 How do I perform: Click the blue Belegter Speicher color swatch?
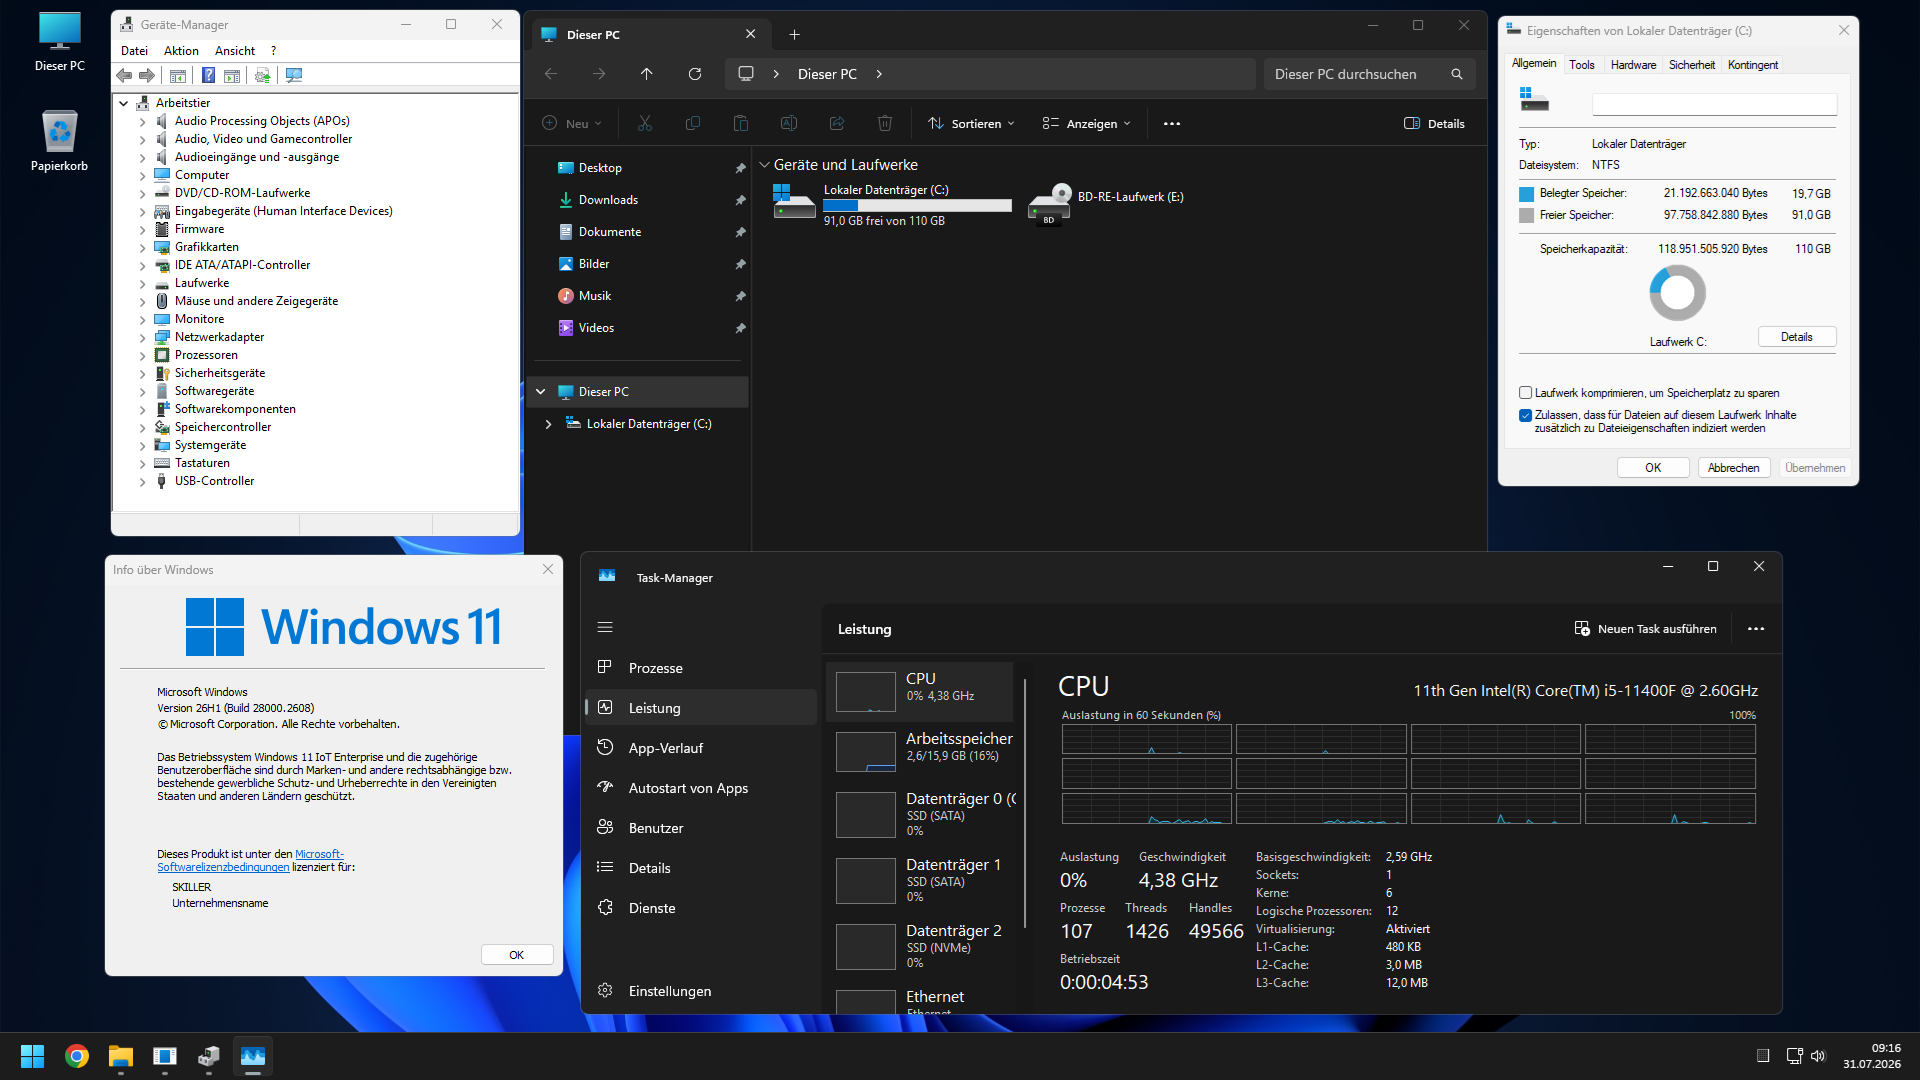click(1526, 194)
